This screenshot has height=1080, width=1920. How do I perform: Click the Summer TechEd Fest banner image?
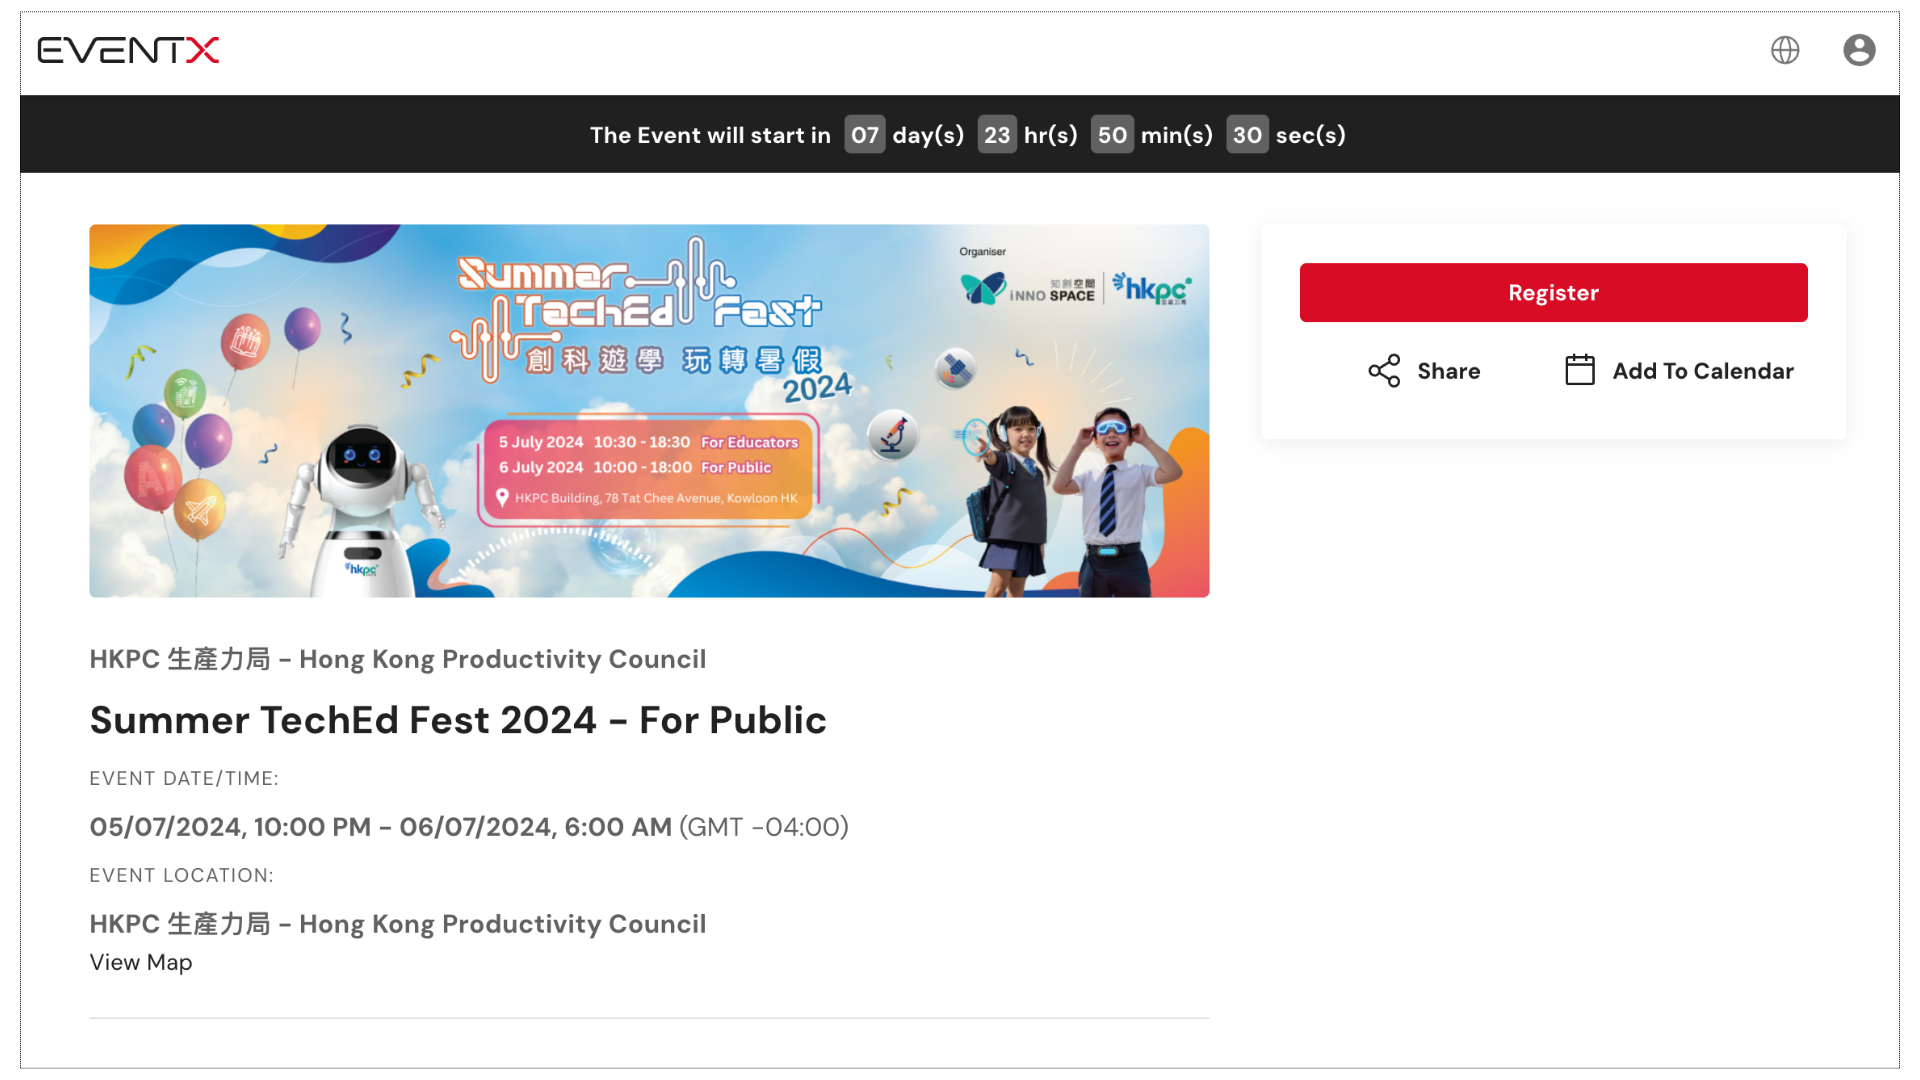pos(649,411)
